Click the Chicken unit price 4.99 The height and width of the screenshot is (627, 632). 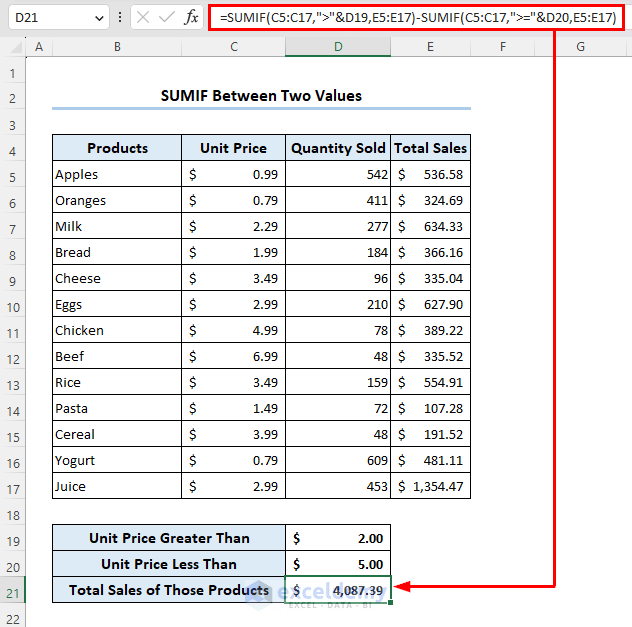coord(233,330)
